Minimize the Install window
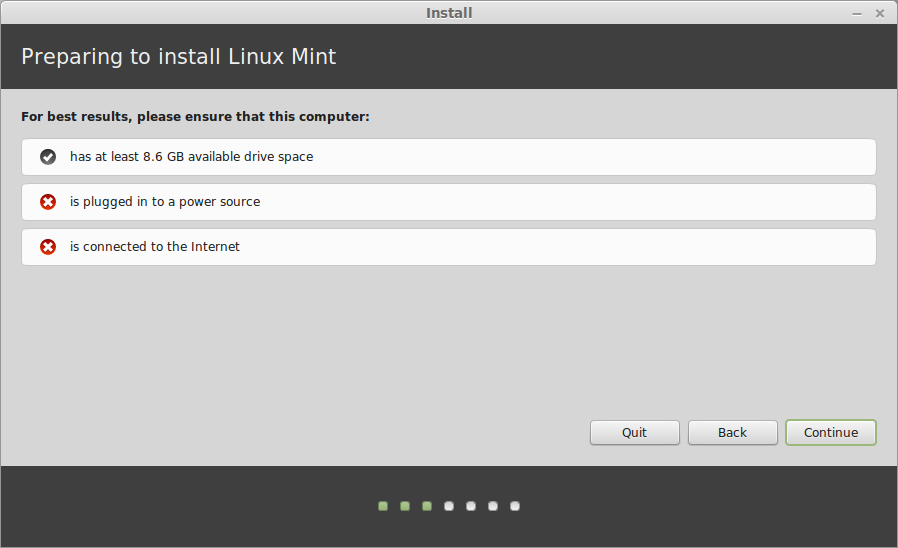898x548 pixels. pos(857,13)
